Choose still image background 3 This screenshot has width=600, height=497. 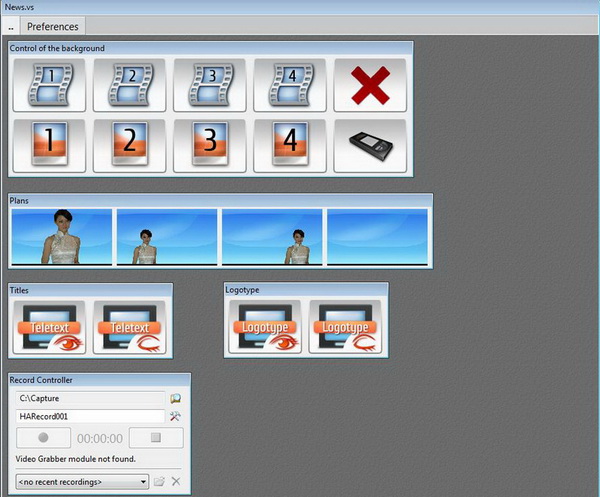210,146
